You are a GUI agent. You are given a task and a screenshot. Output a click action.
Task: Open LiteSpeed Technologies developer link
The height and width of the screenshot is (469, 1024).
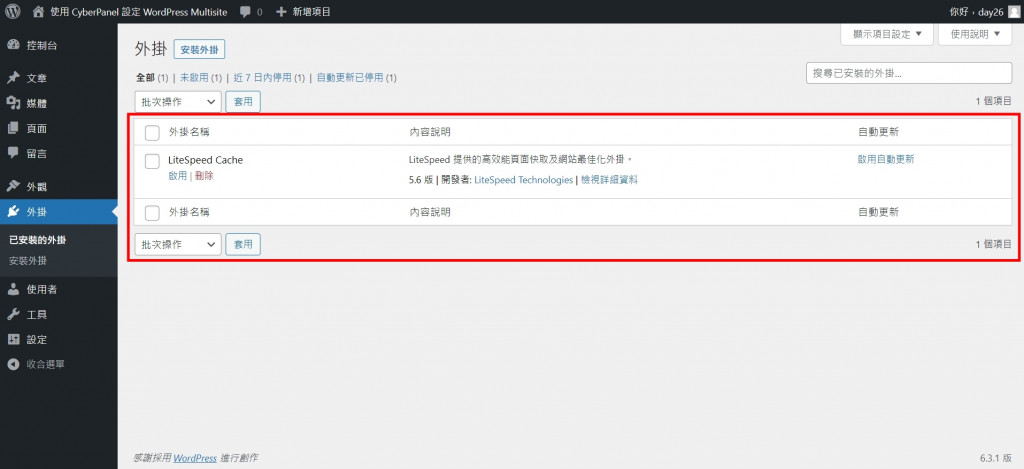coord(523,180)
